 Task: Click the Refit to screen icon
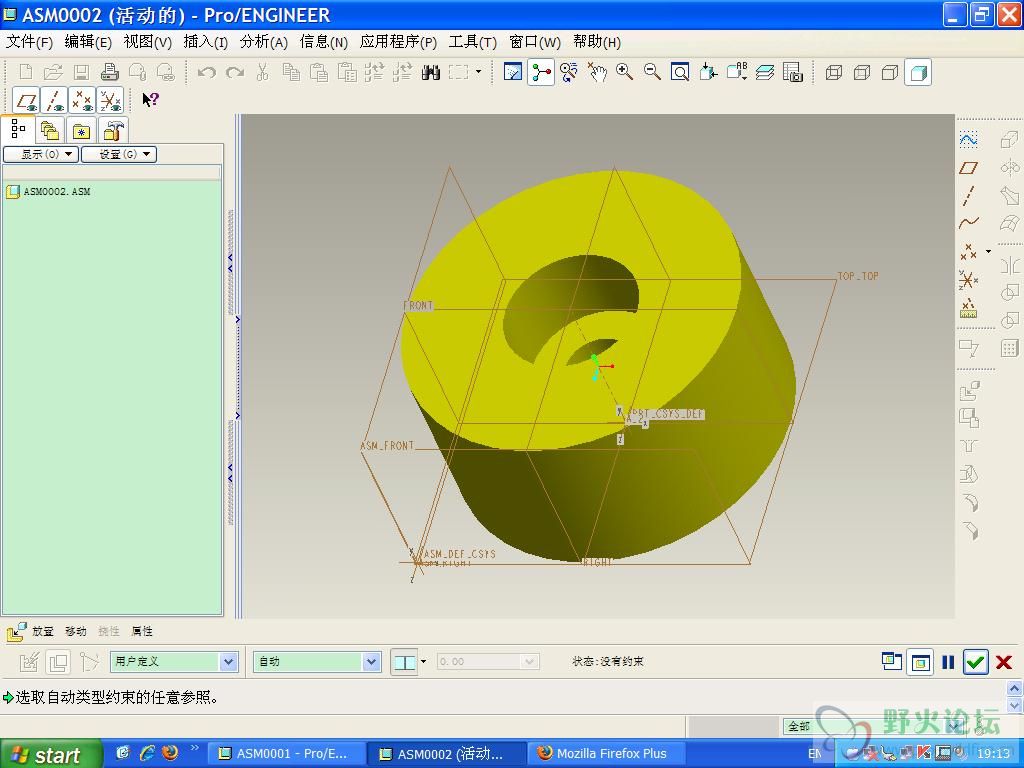pos(680,72)
